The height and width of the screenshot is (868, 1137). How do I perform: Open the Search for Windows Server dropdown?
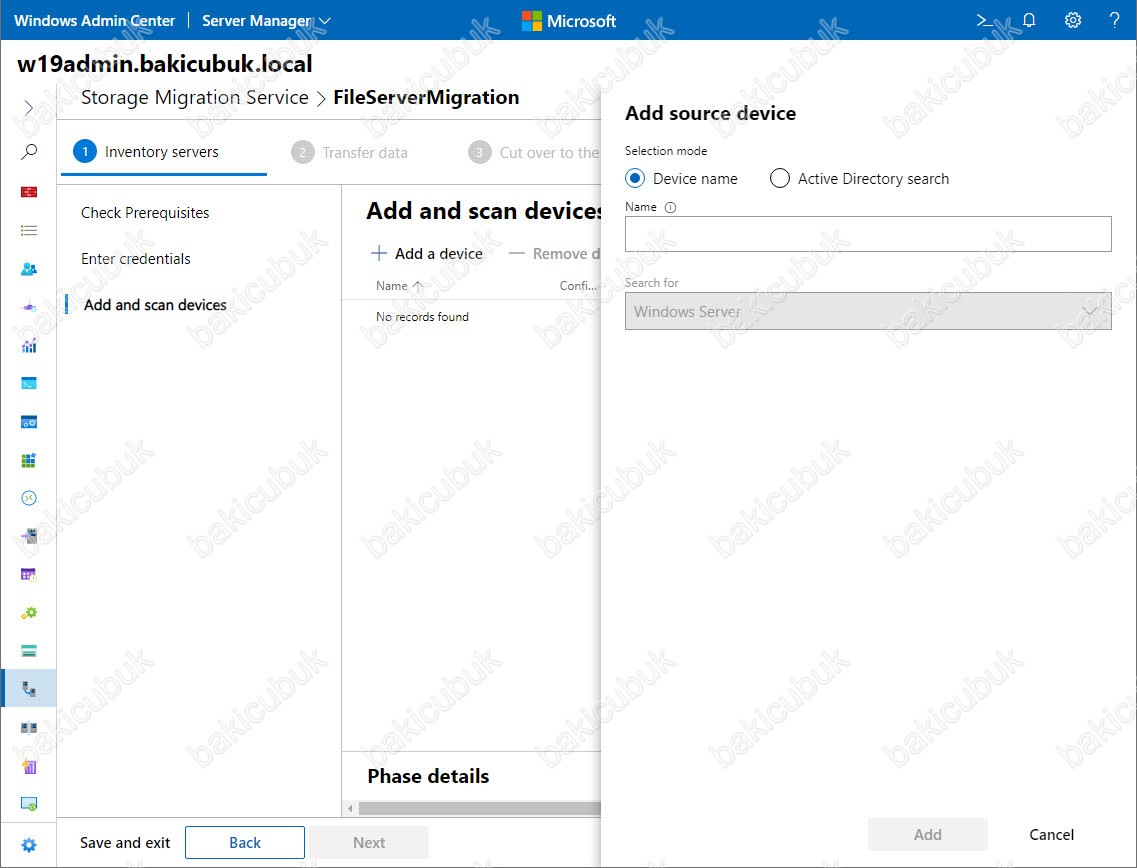pyautogui.click(x=868, y=311)
